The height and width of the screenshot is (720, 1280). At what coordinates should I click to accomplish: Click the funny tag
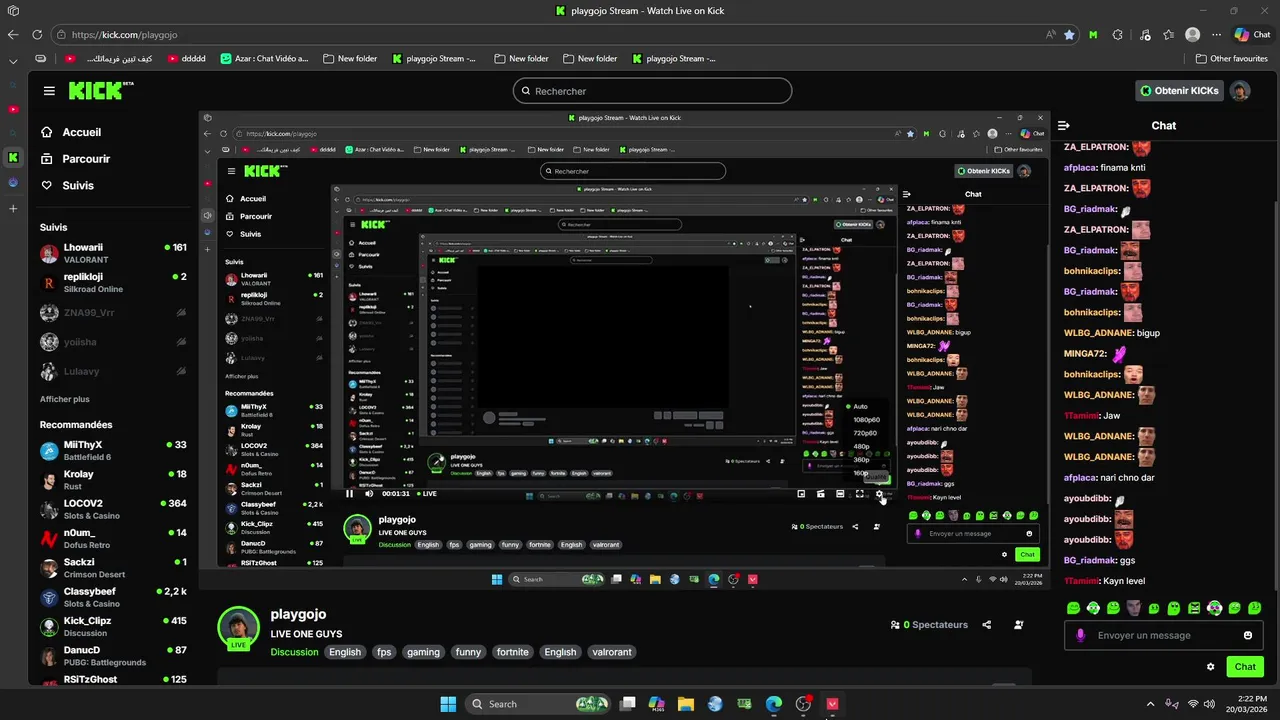click(x=468, y=652)
